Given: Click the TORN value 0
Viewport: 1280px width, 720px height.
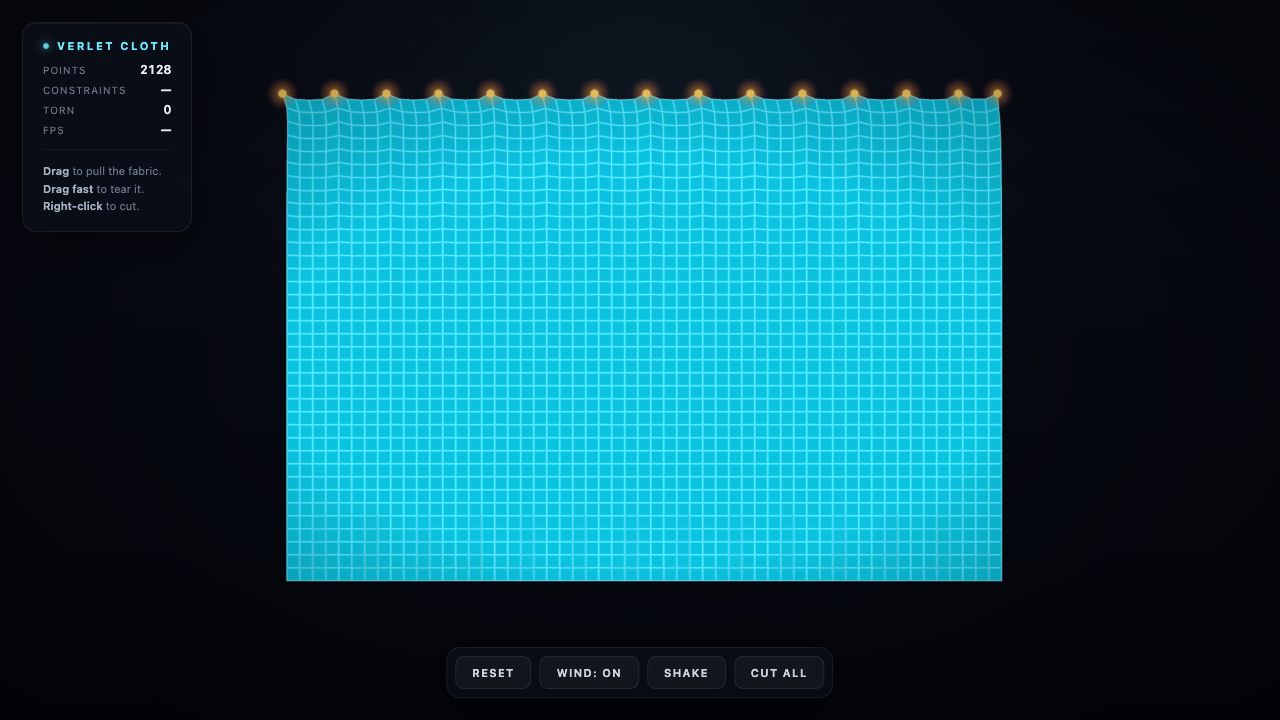Looking at the screenshot, I should pos(167,110).
